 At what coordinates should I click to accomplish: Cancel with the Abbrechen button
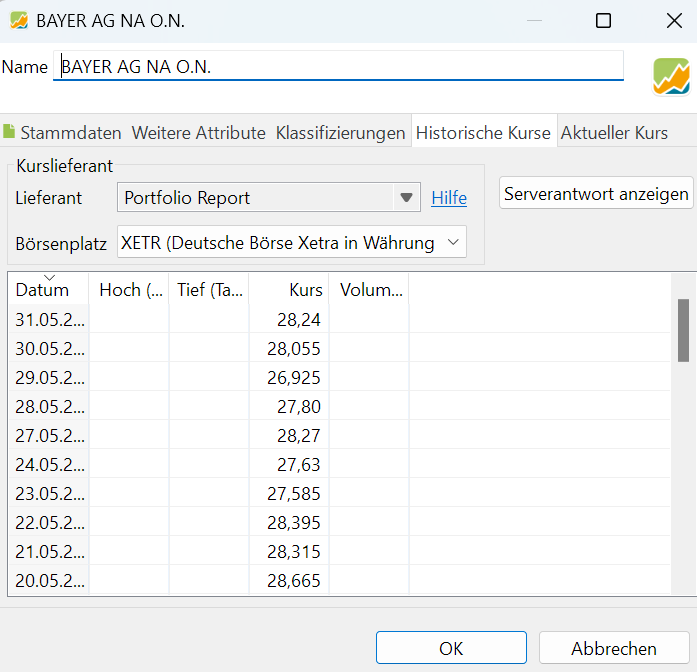[x=614, y=648]
